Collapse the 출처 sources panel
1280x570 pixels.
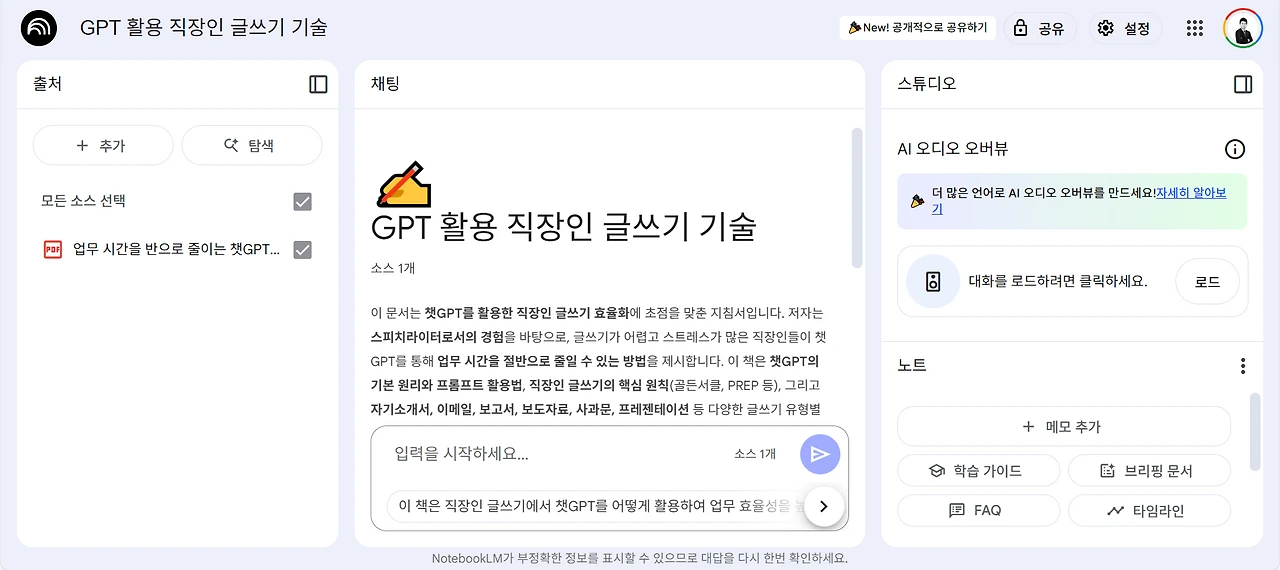click(x=318, y=84)
